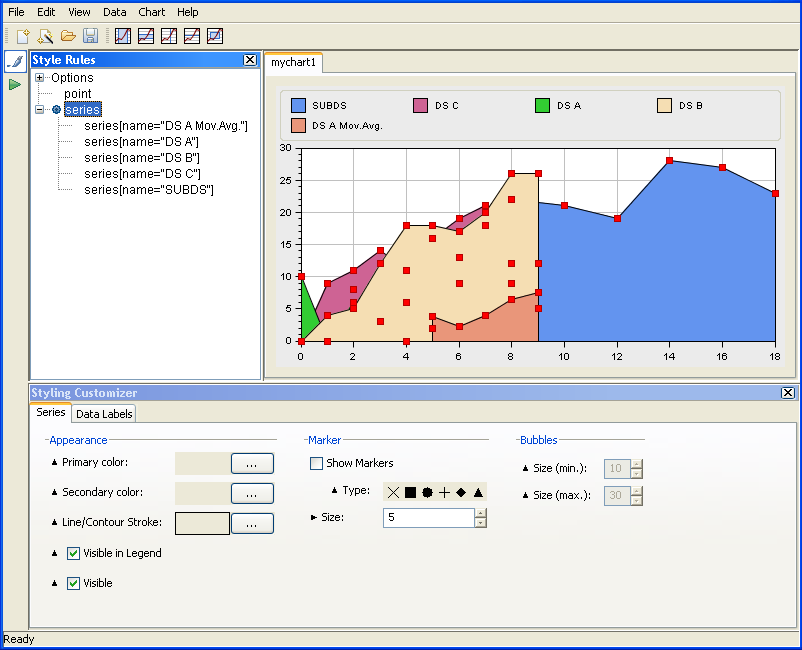Increase marker Size with spinner up arrow
802x650 pixels.
[481, 513]
